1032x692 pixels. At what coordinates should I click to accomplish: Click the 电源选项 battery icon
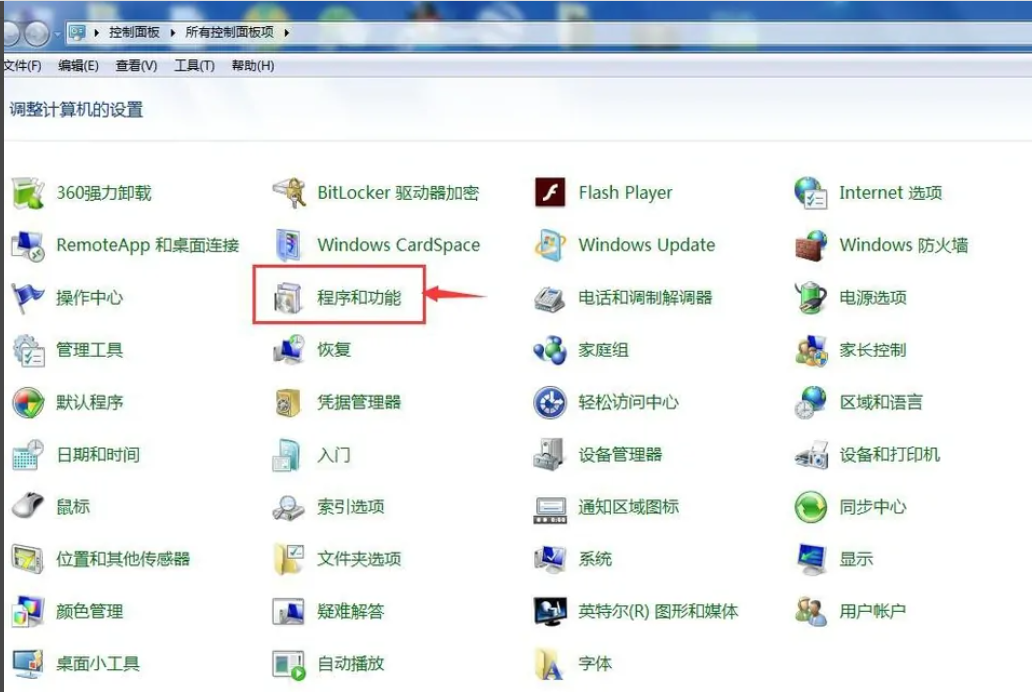tap(810, 298)
